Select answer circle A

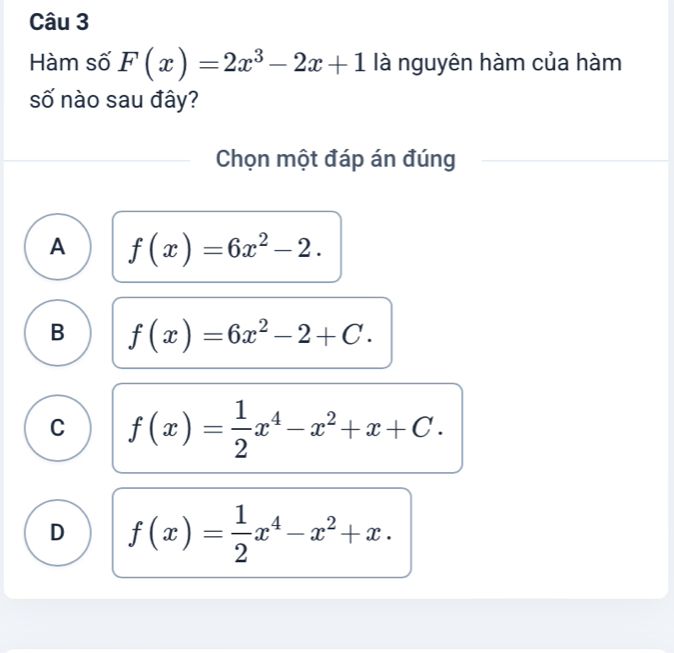[62, 246]
